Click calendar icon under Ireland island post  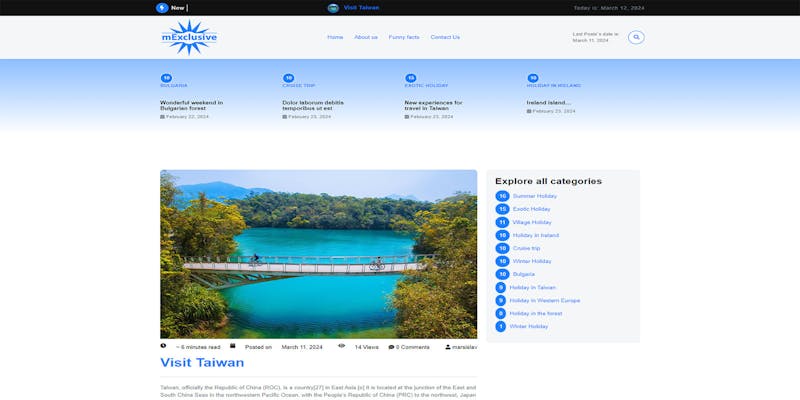pos(529,111)
